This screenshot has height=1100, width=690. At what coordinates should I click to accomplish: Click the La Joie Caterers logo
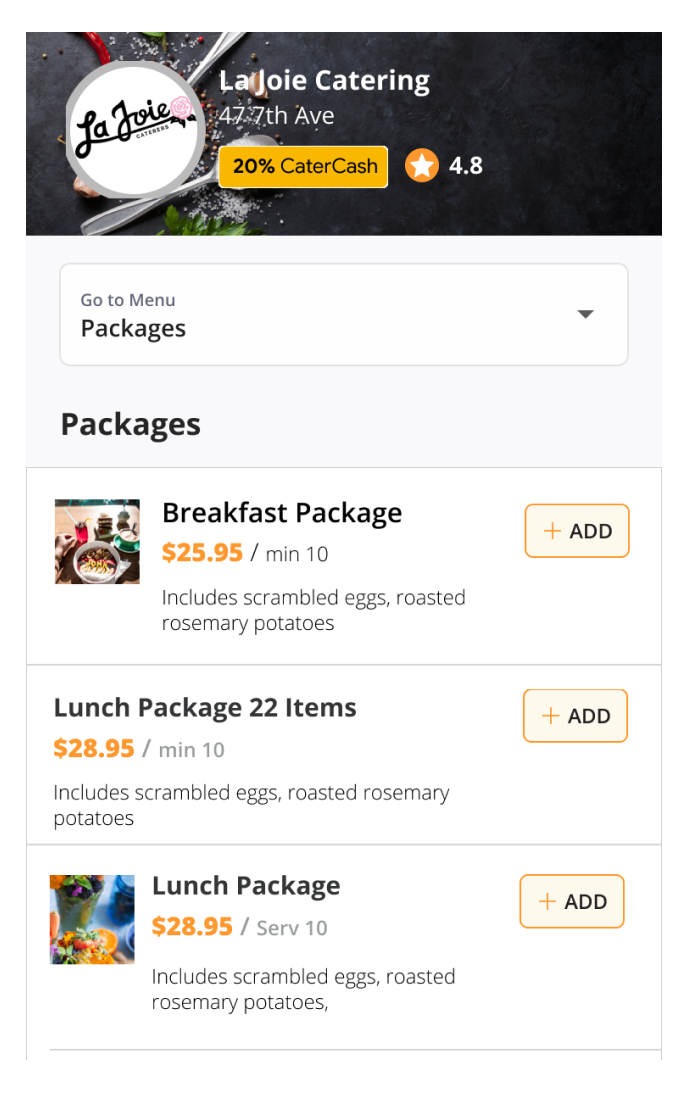[x=135, y=130]
